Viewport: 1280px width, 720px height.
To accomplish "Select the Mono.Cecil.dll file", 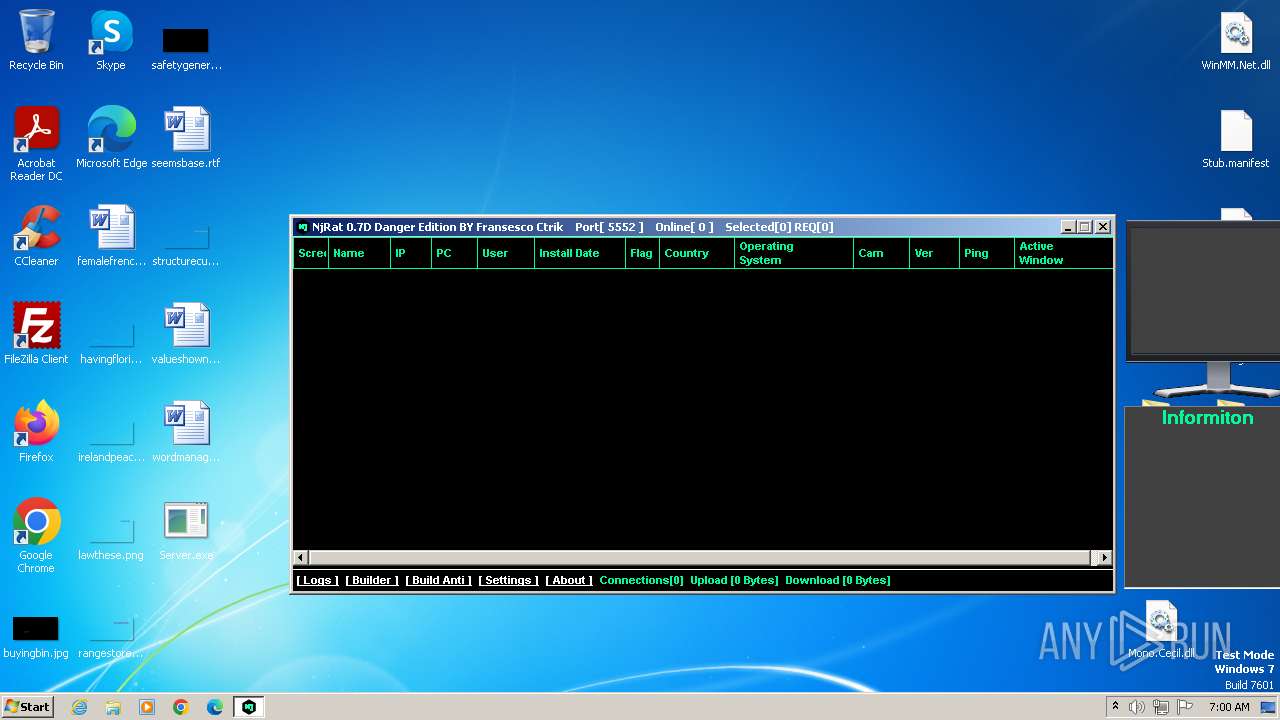I will coord(1161,628).
